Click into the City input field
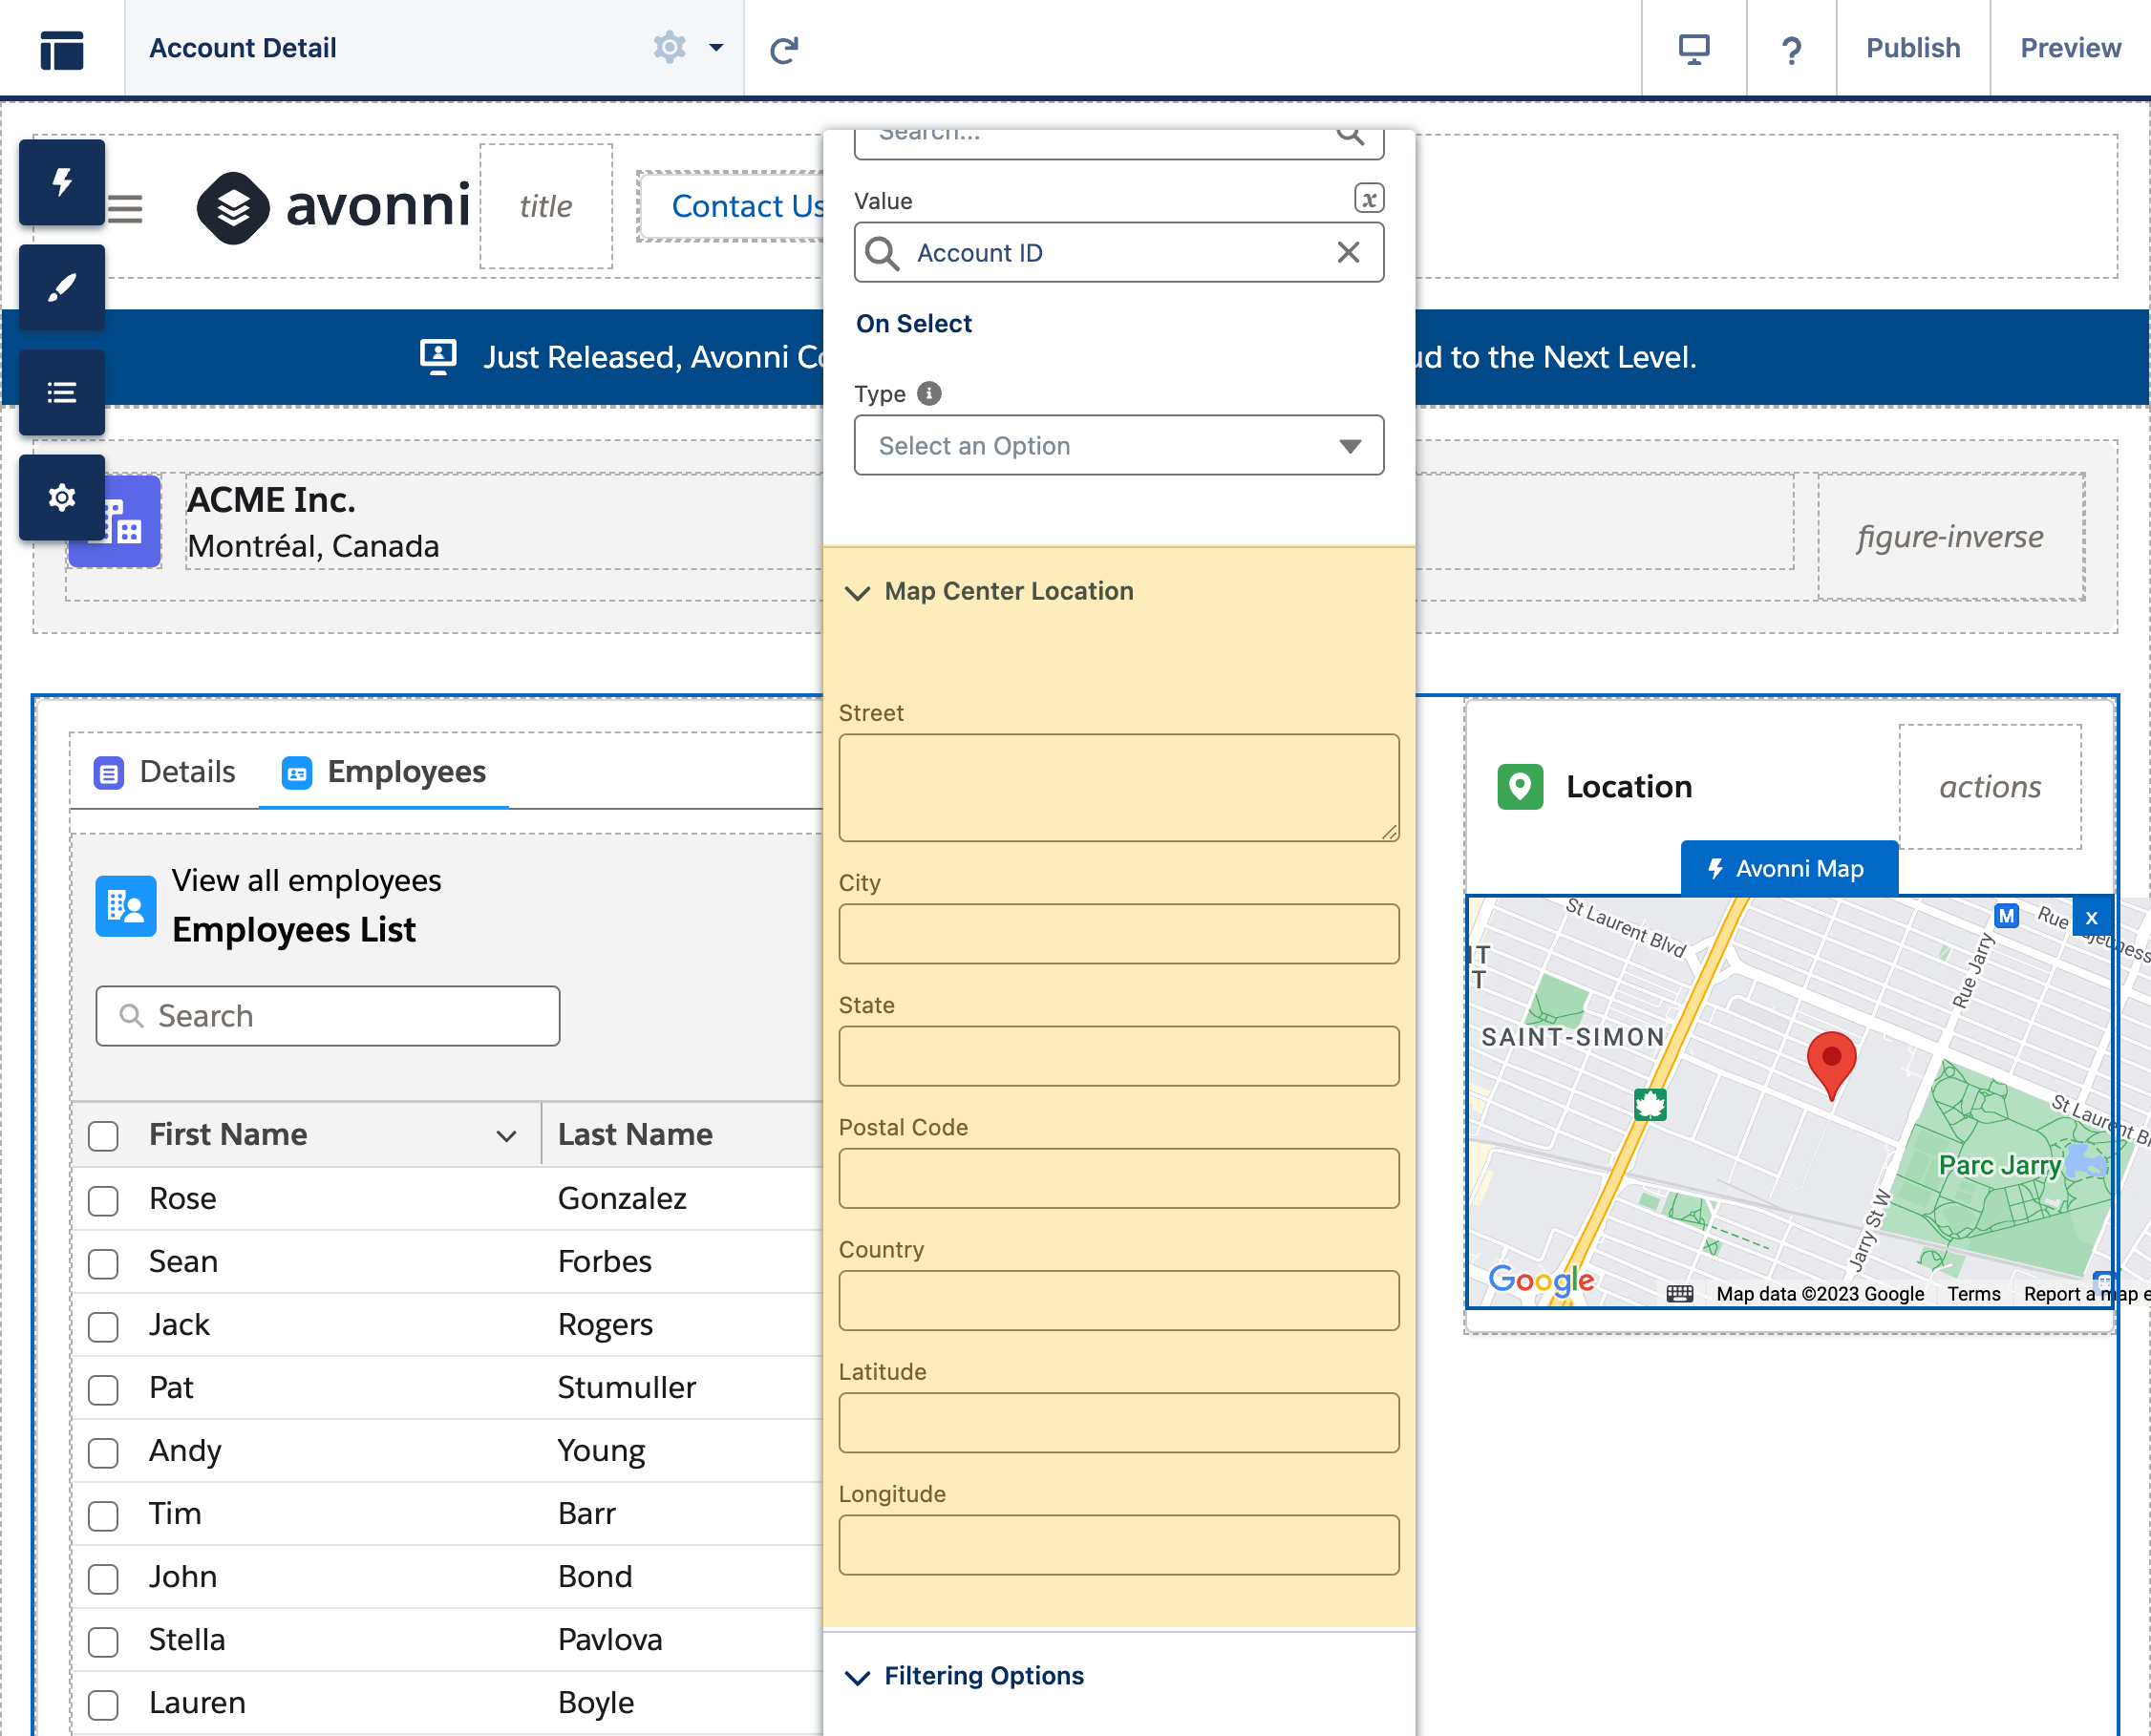This screenshot has width=2151, height=1736. [x=1118, y=934]
